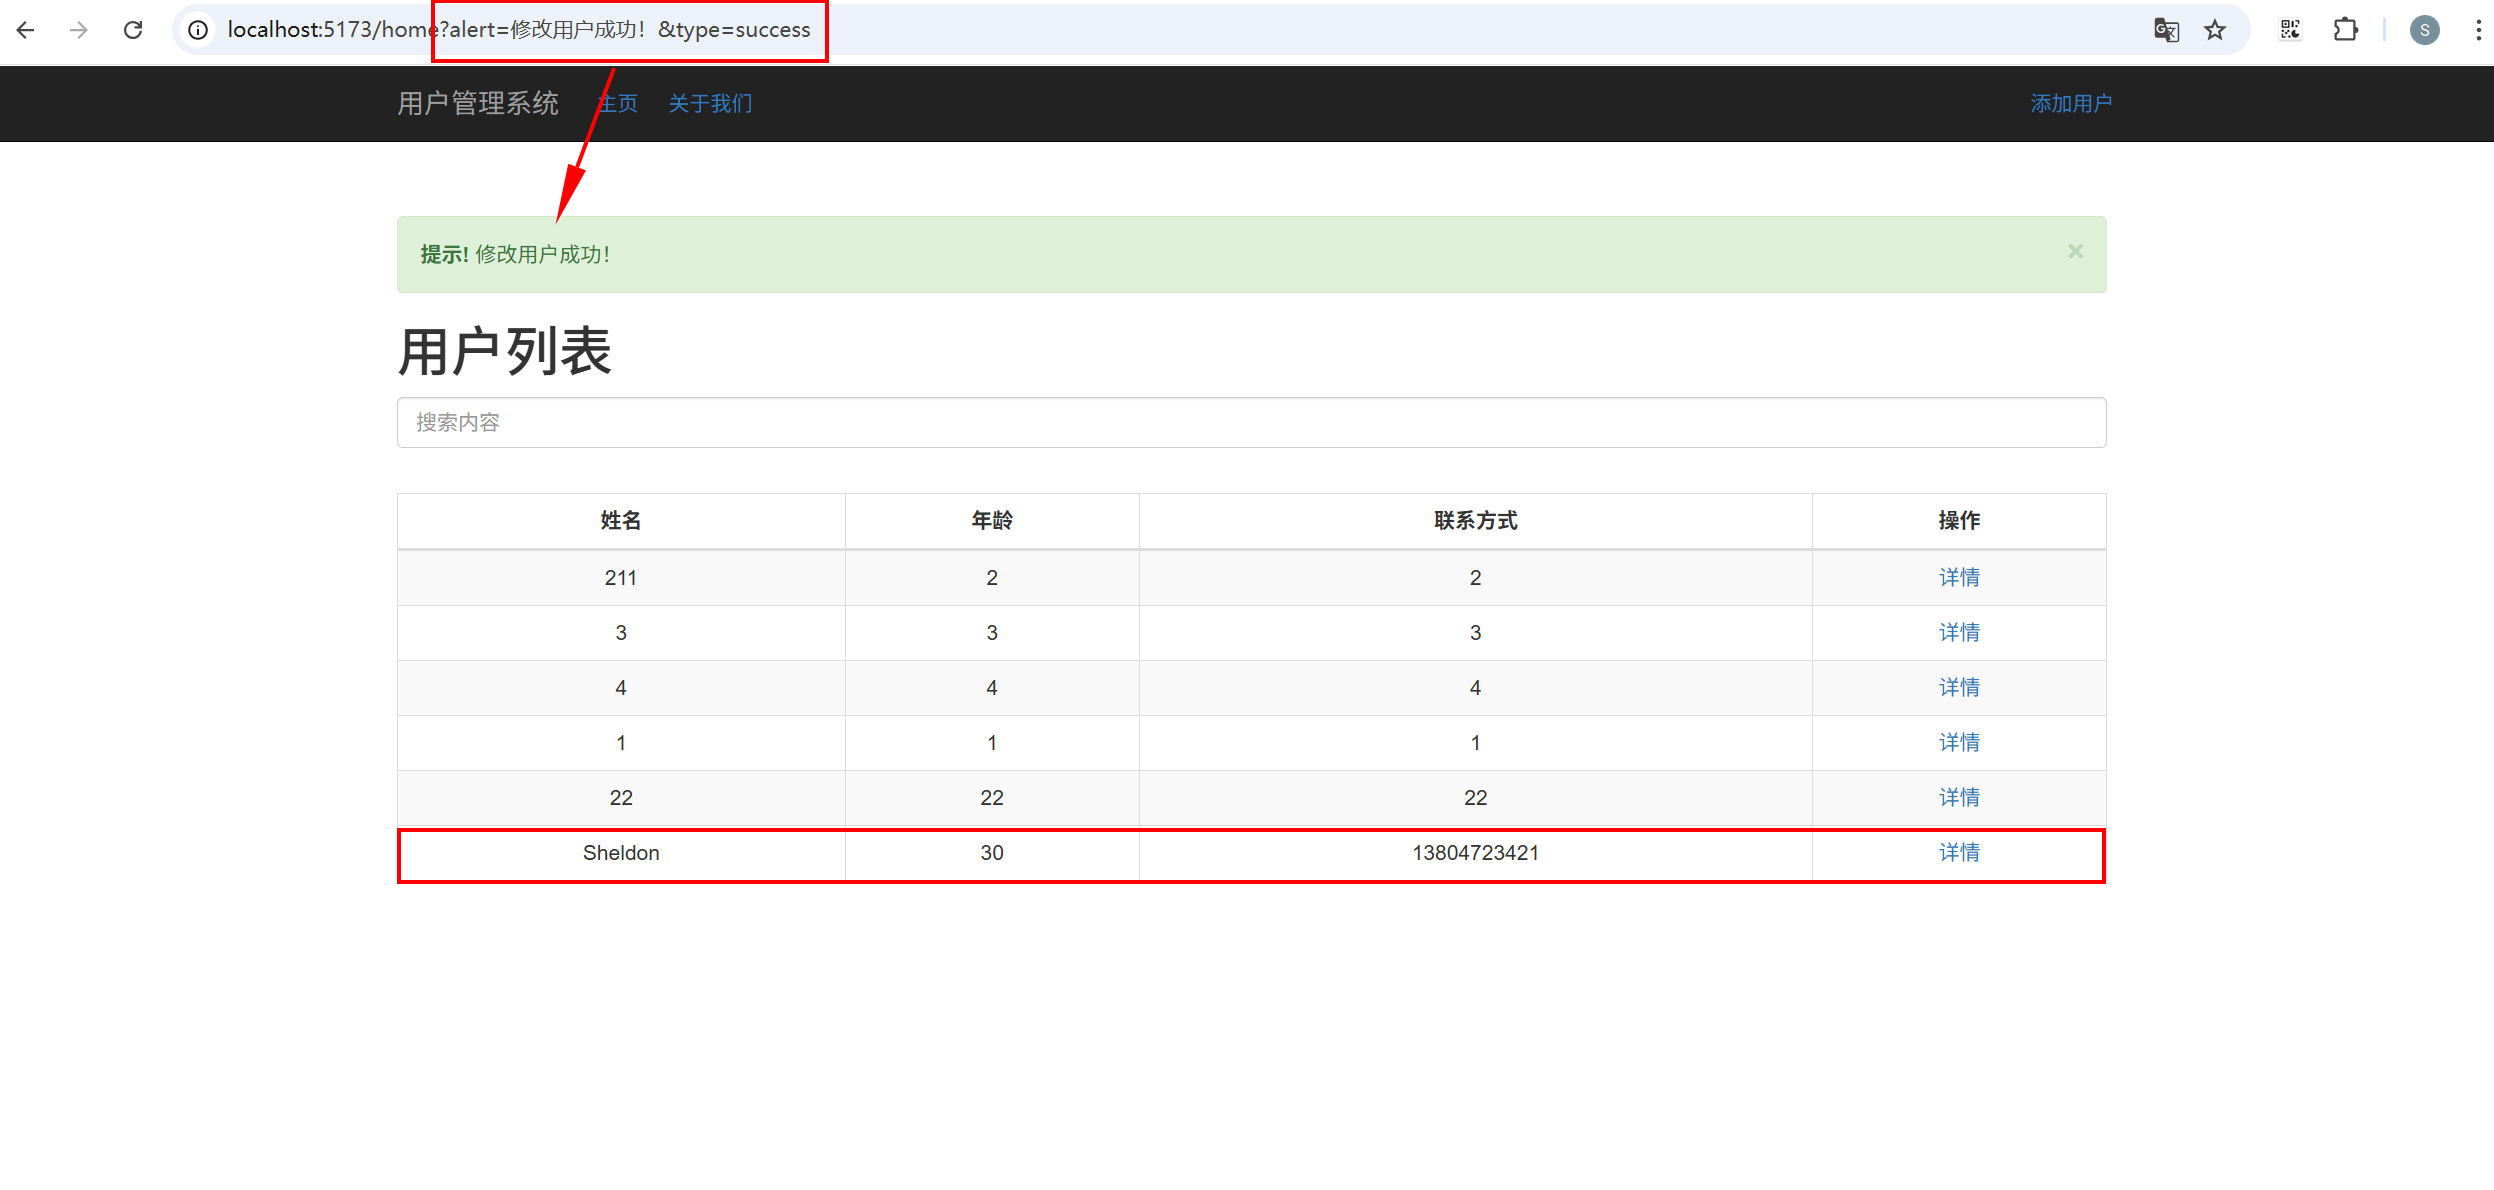Go to 主页 in the navbar
Image resolution: width=2494 pixels, height=1190 pixels.
[x=618, y=104]
